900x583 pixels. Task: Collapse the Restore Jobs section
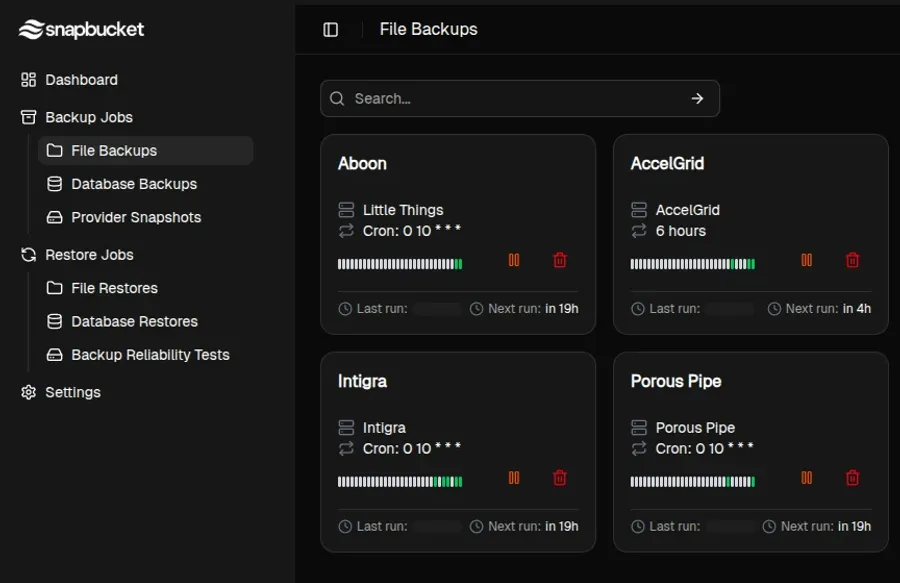(x=88, y=254)
